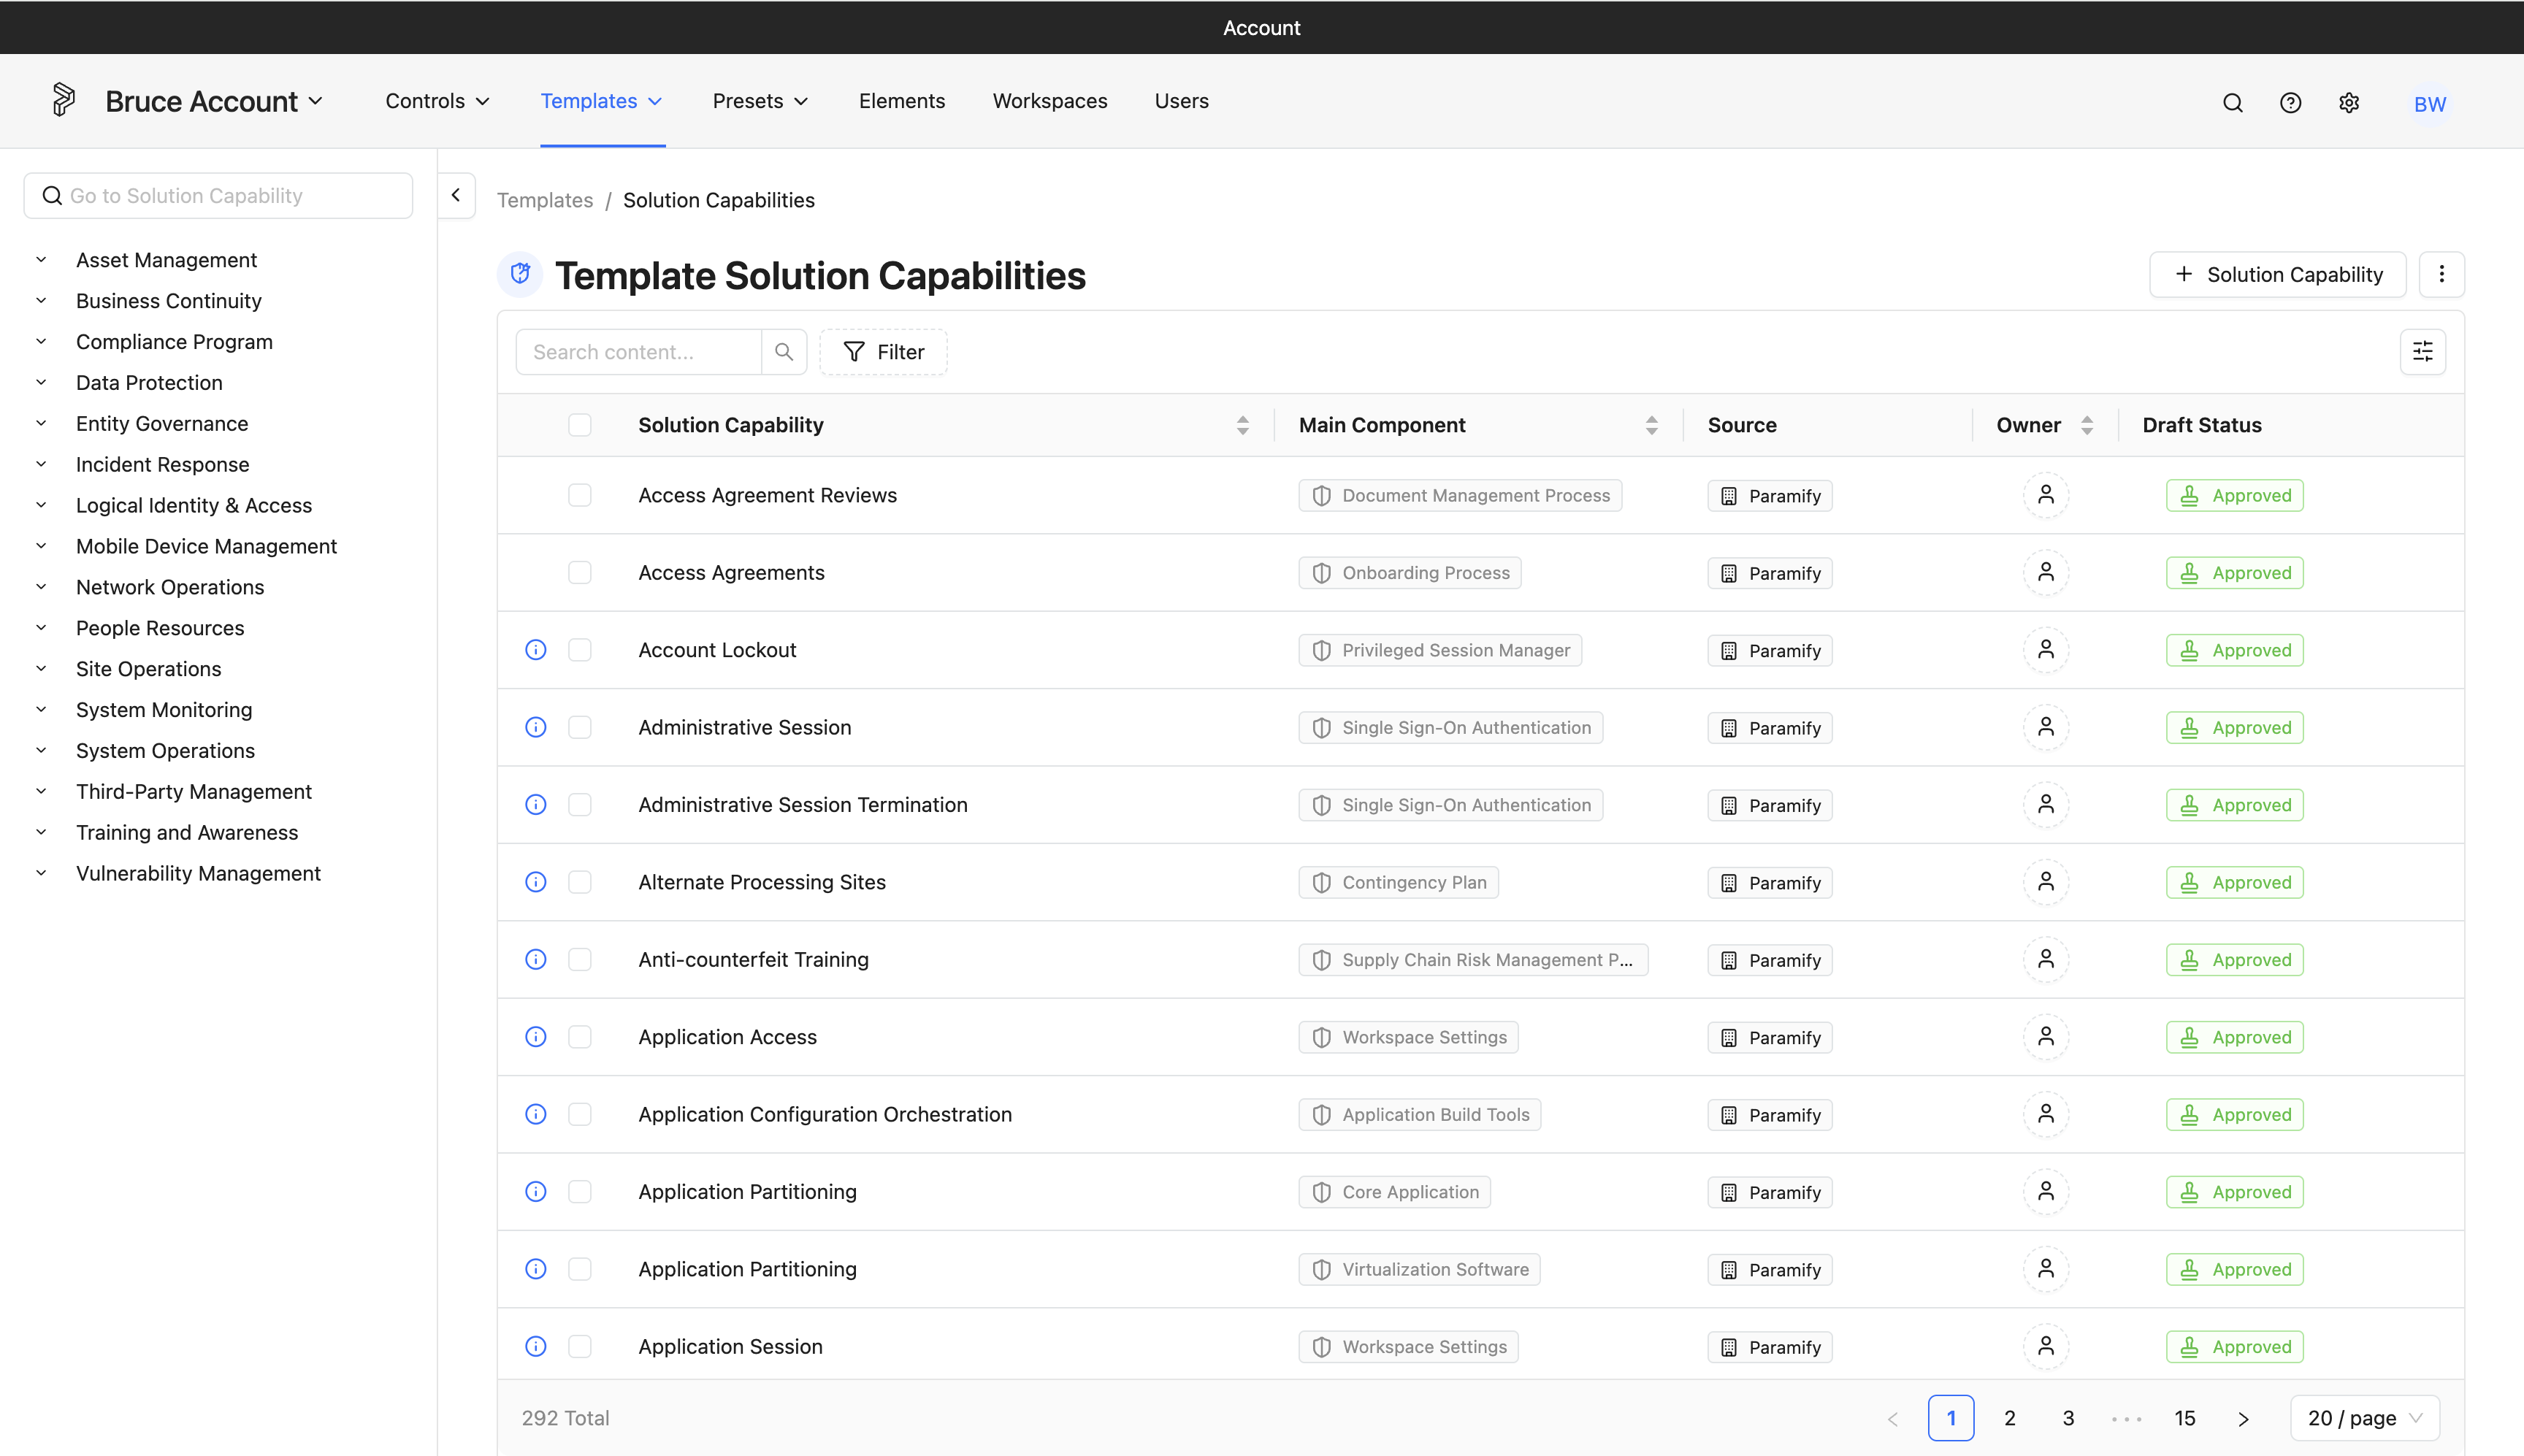Go to the Users tab
This screenshot has width=2524, height=1456.
point(1181,101)
